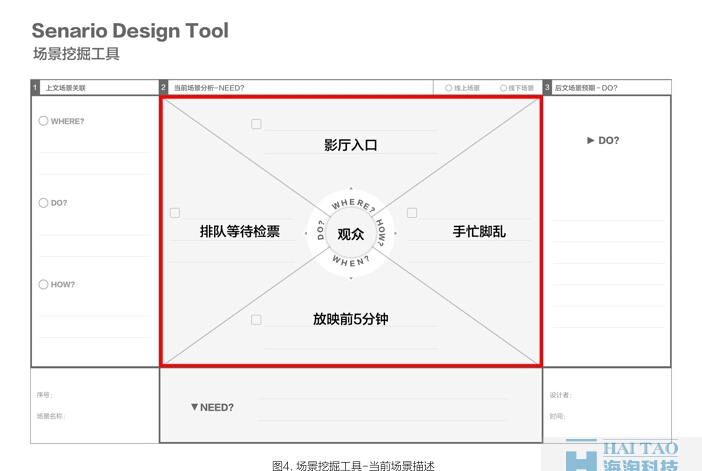The width and height of the screenshot is (702, 471).
Task: Tick the checkbox above 手忙脚乱
Action: pos(412,213)
